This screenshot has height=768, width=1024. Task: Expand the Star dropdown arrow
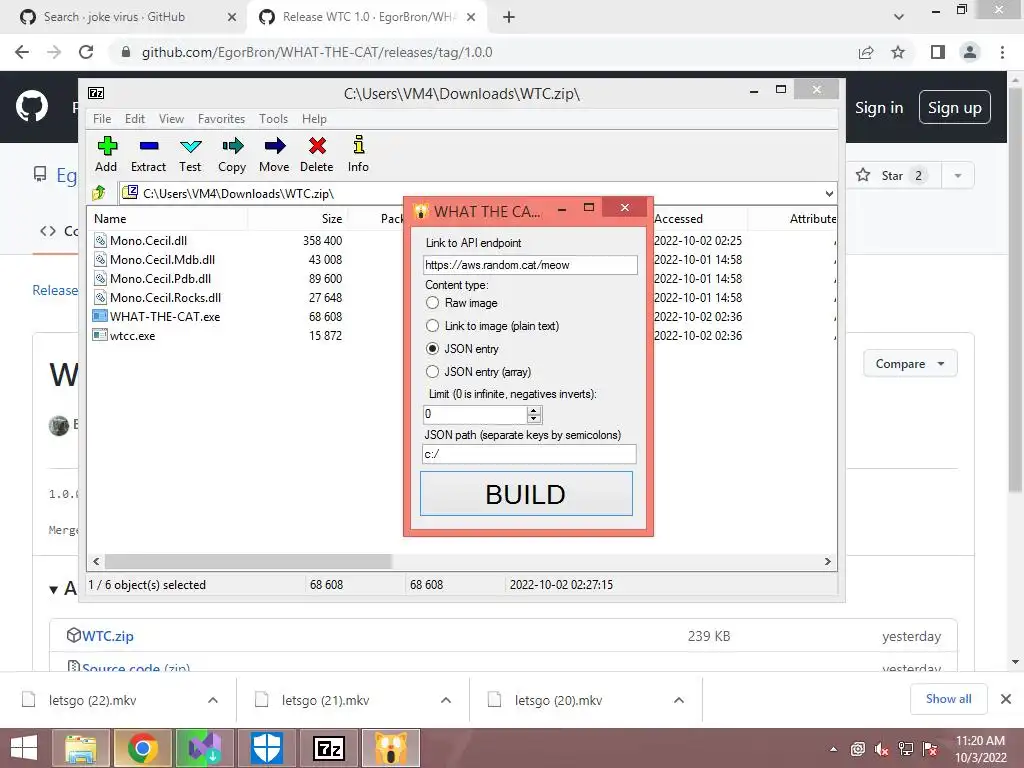pyautogui.click(x=958, y=175)
